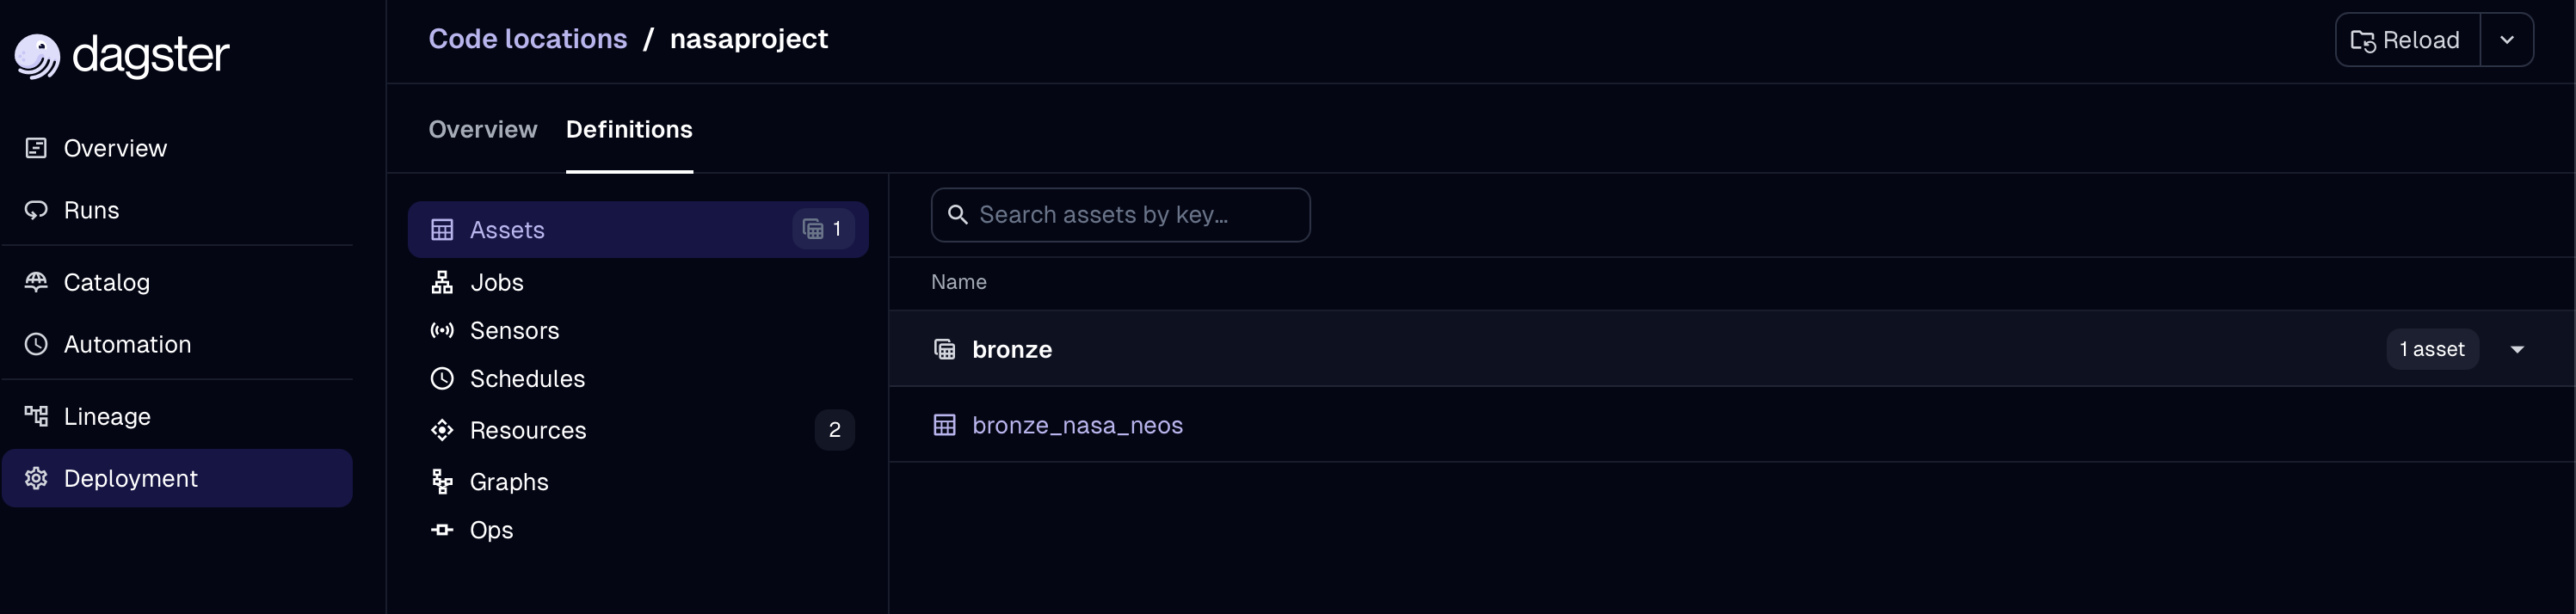Click the Reload button
This screenshot has width=2576, height=614.
click(x=2407, y=40)
